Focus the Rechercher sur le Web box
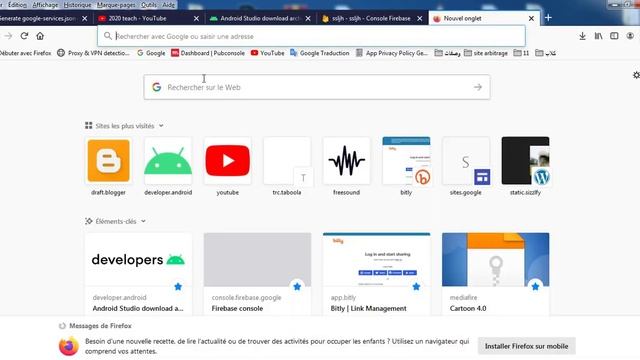Image resolution: width=640 pixels, height=360 pixels. (317, 87)
